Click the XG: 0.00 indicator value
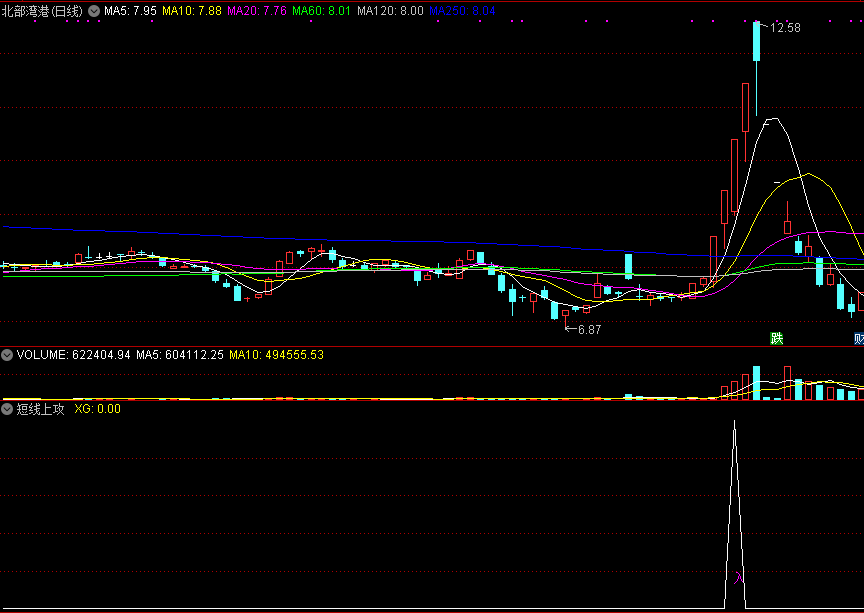 pos(98,409)
